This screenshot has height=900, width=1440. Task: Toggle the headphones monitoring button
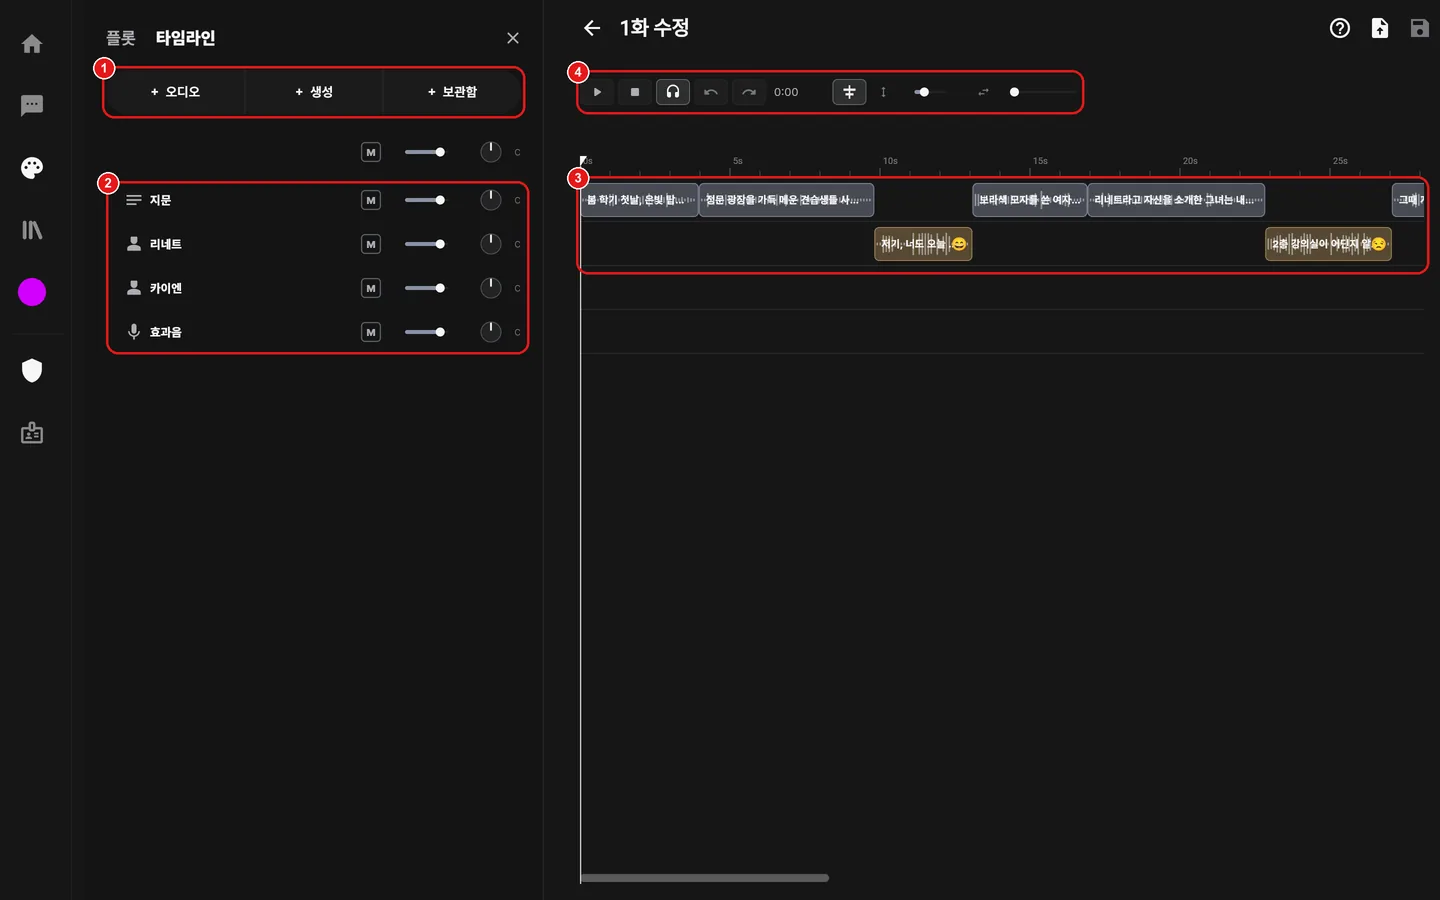coord(673,92)
